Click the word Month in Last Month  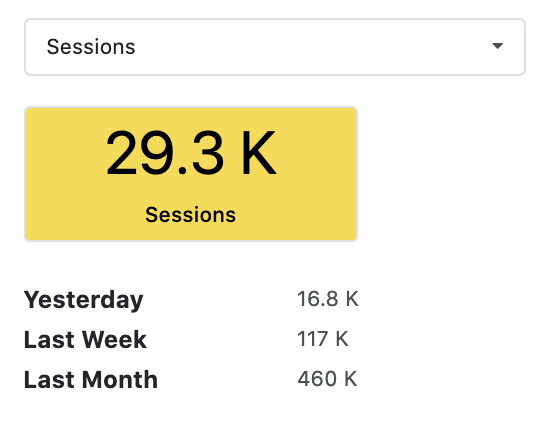(x=120, y=380)
